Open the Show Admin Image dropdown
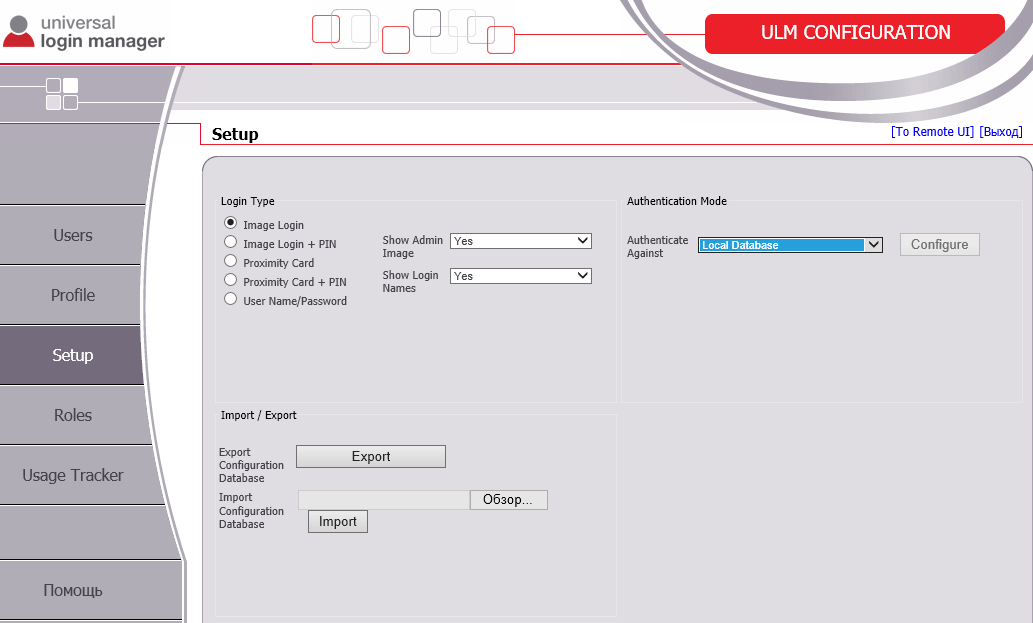 click(520, 241)
